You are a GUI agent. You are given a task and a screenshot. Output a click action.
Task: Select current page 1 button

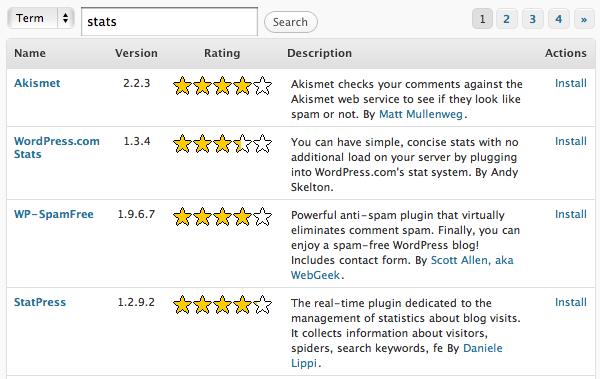482,19
